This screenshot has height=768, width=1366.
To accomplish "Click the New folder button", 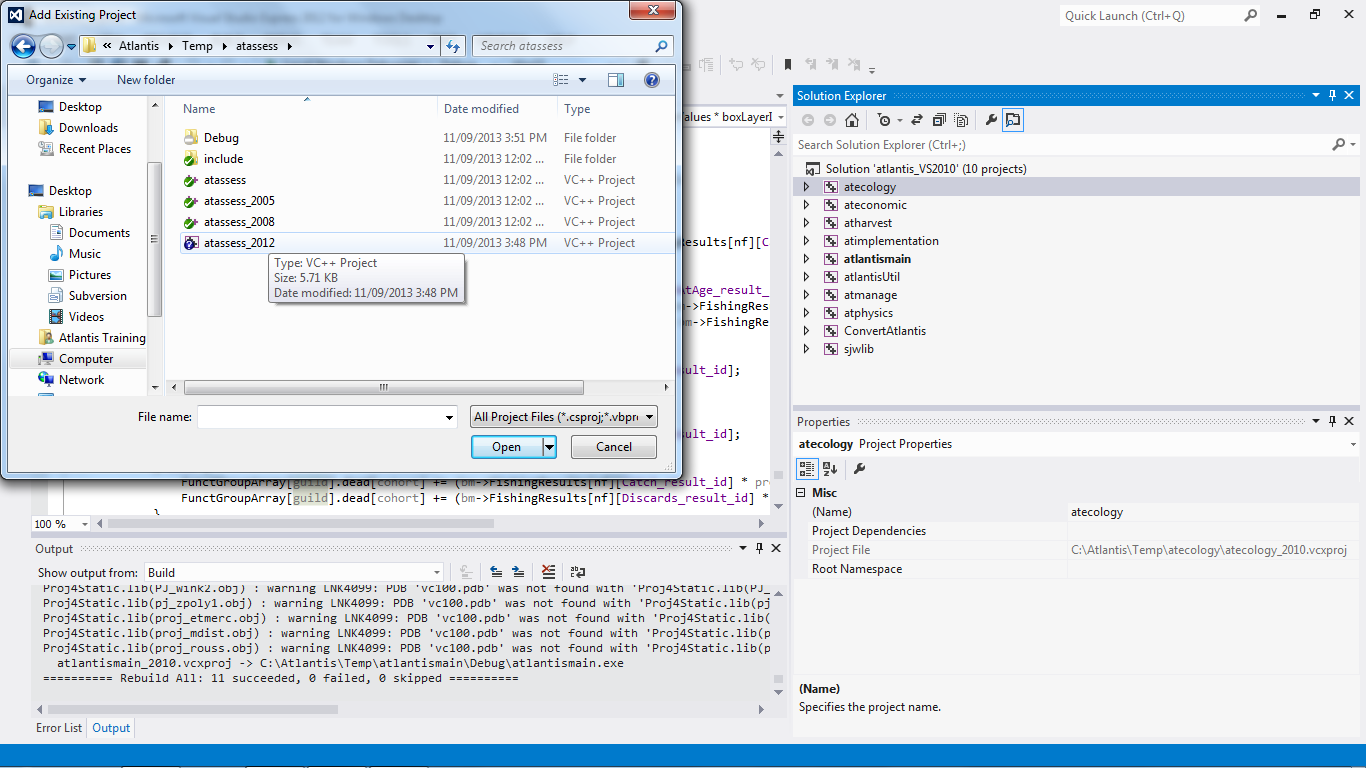I will click(146, 80).
